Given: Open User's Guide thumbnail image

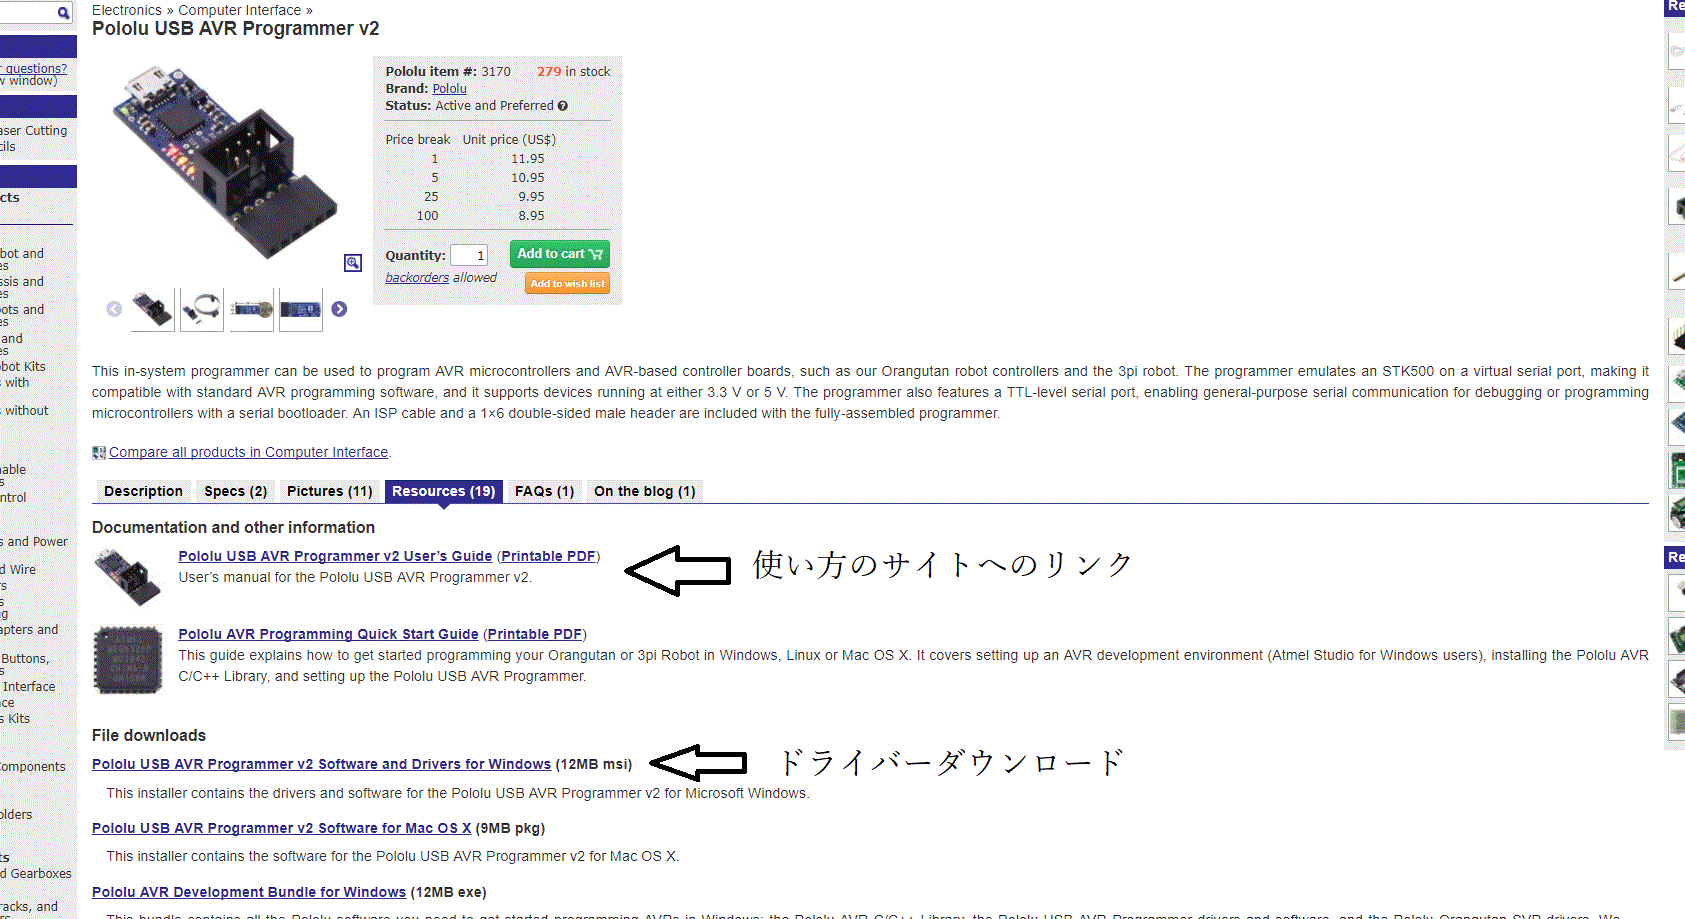Looking at the screenshot, I should click(x=127, y=577).
